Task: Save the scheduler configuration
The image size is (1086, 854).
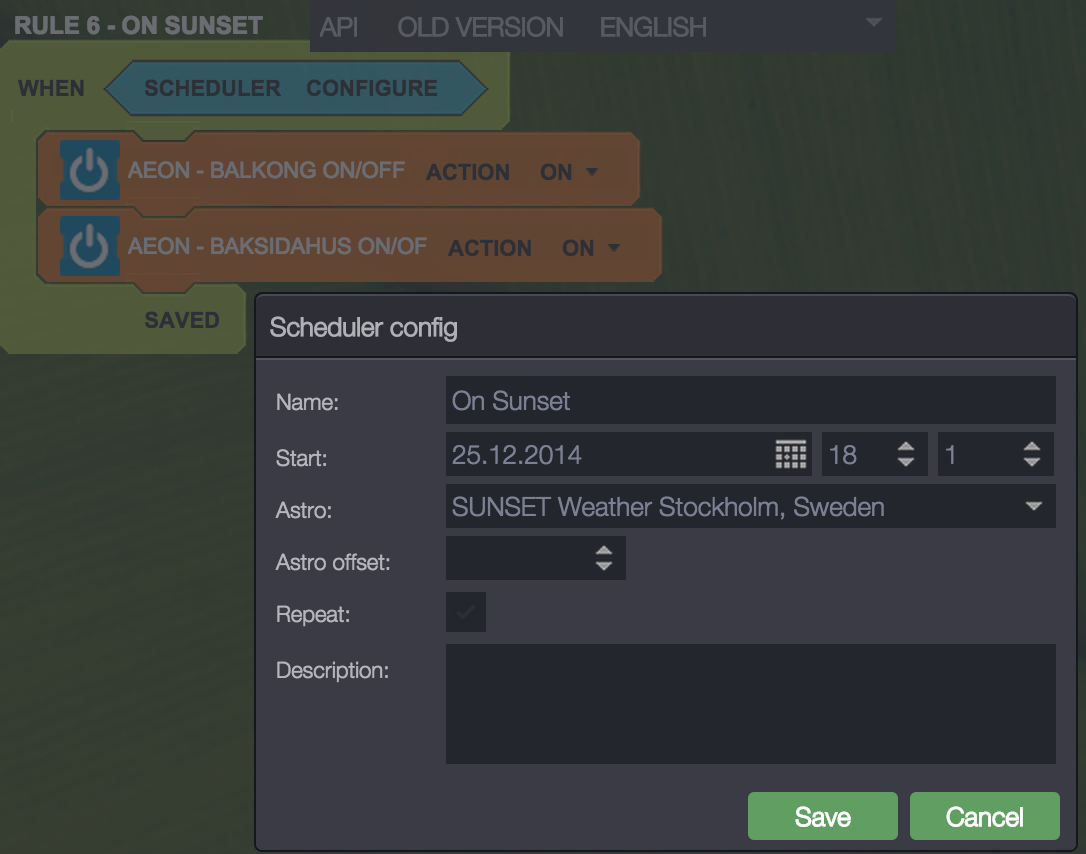Action: pyautogui.click(x=822, y=816)
